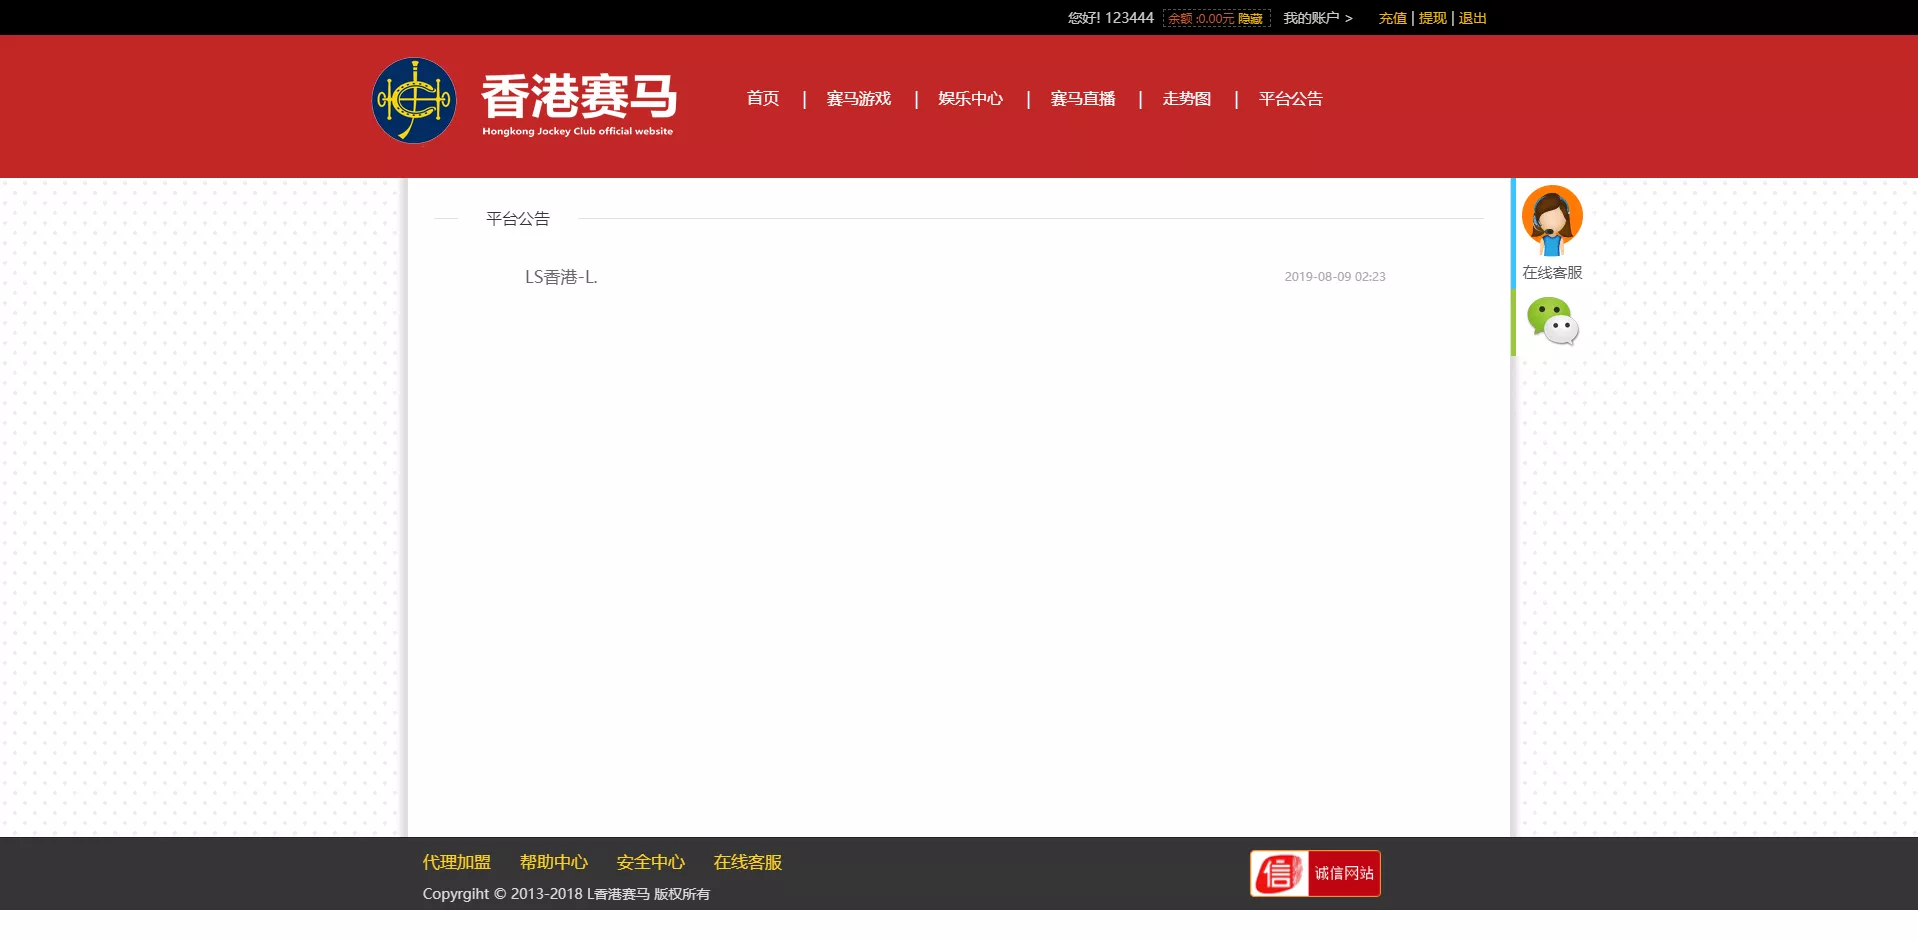Click 退出 to log out
This screenshot has height=941, width=1918.
pos(1471,18)
